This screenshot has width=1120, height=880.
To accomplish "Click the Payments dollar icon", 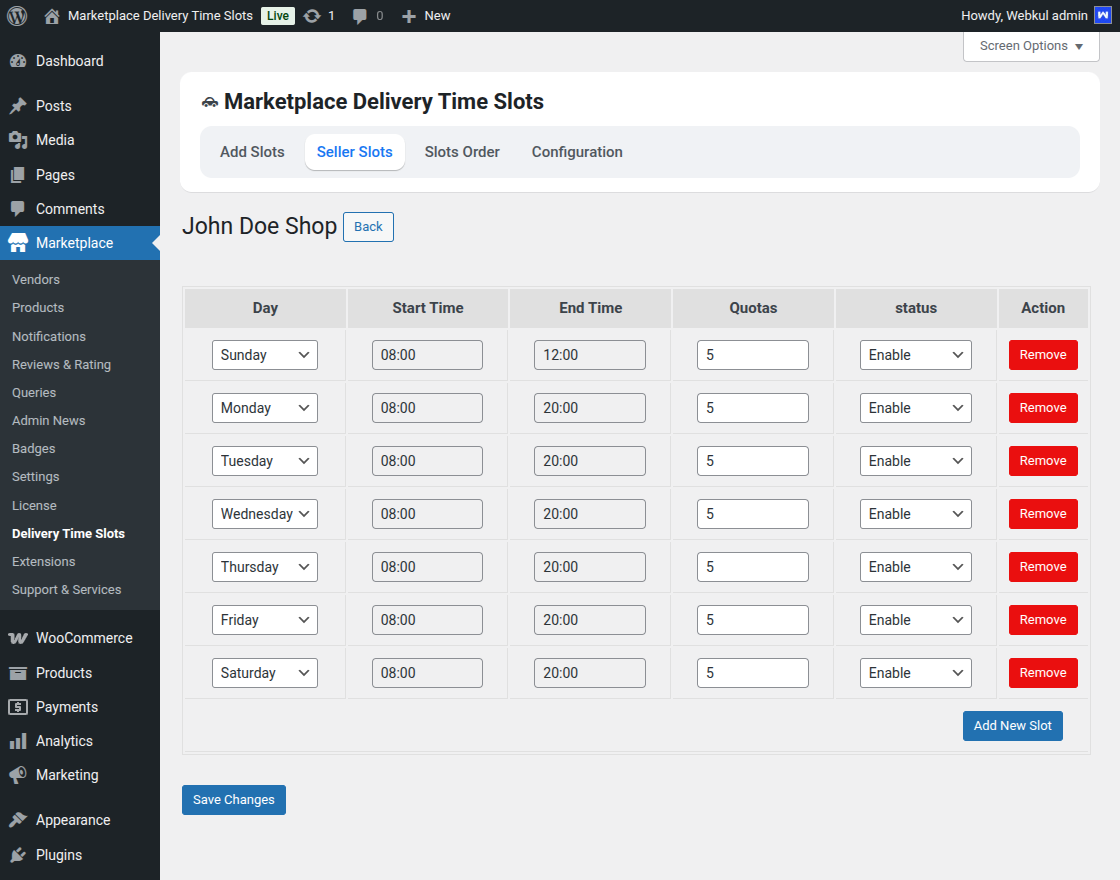I will [x=18, y=707].
